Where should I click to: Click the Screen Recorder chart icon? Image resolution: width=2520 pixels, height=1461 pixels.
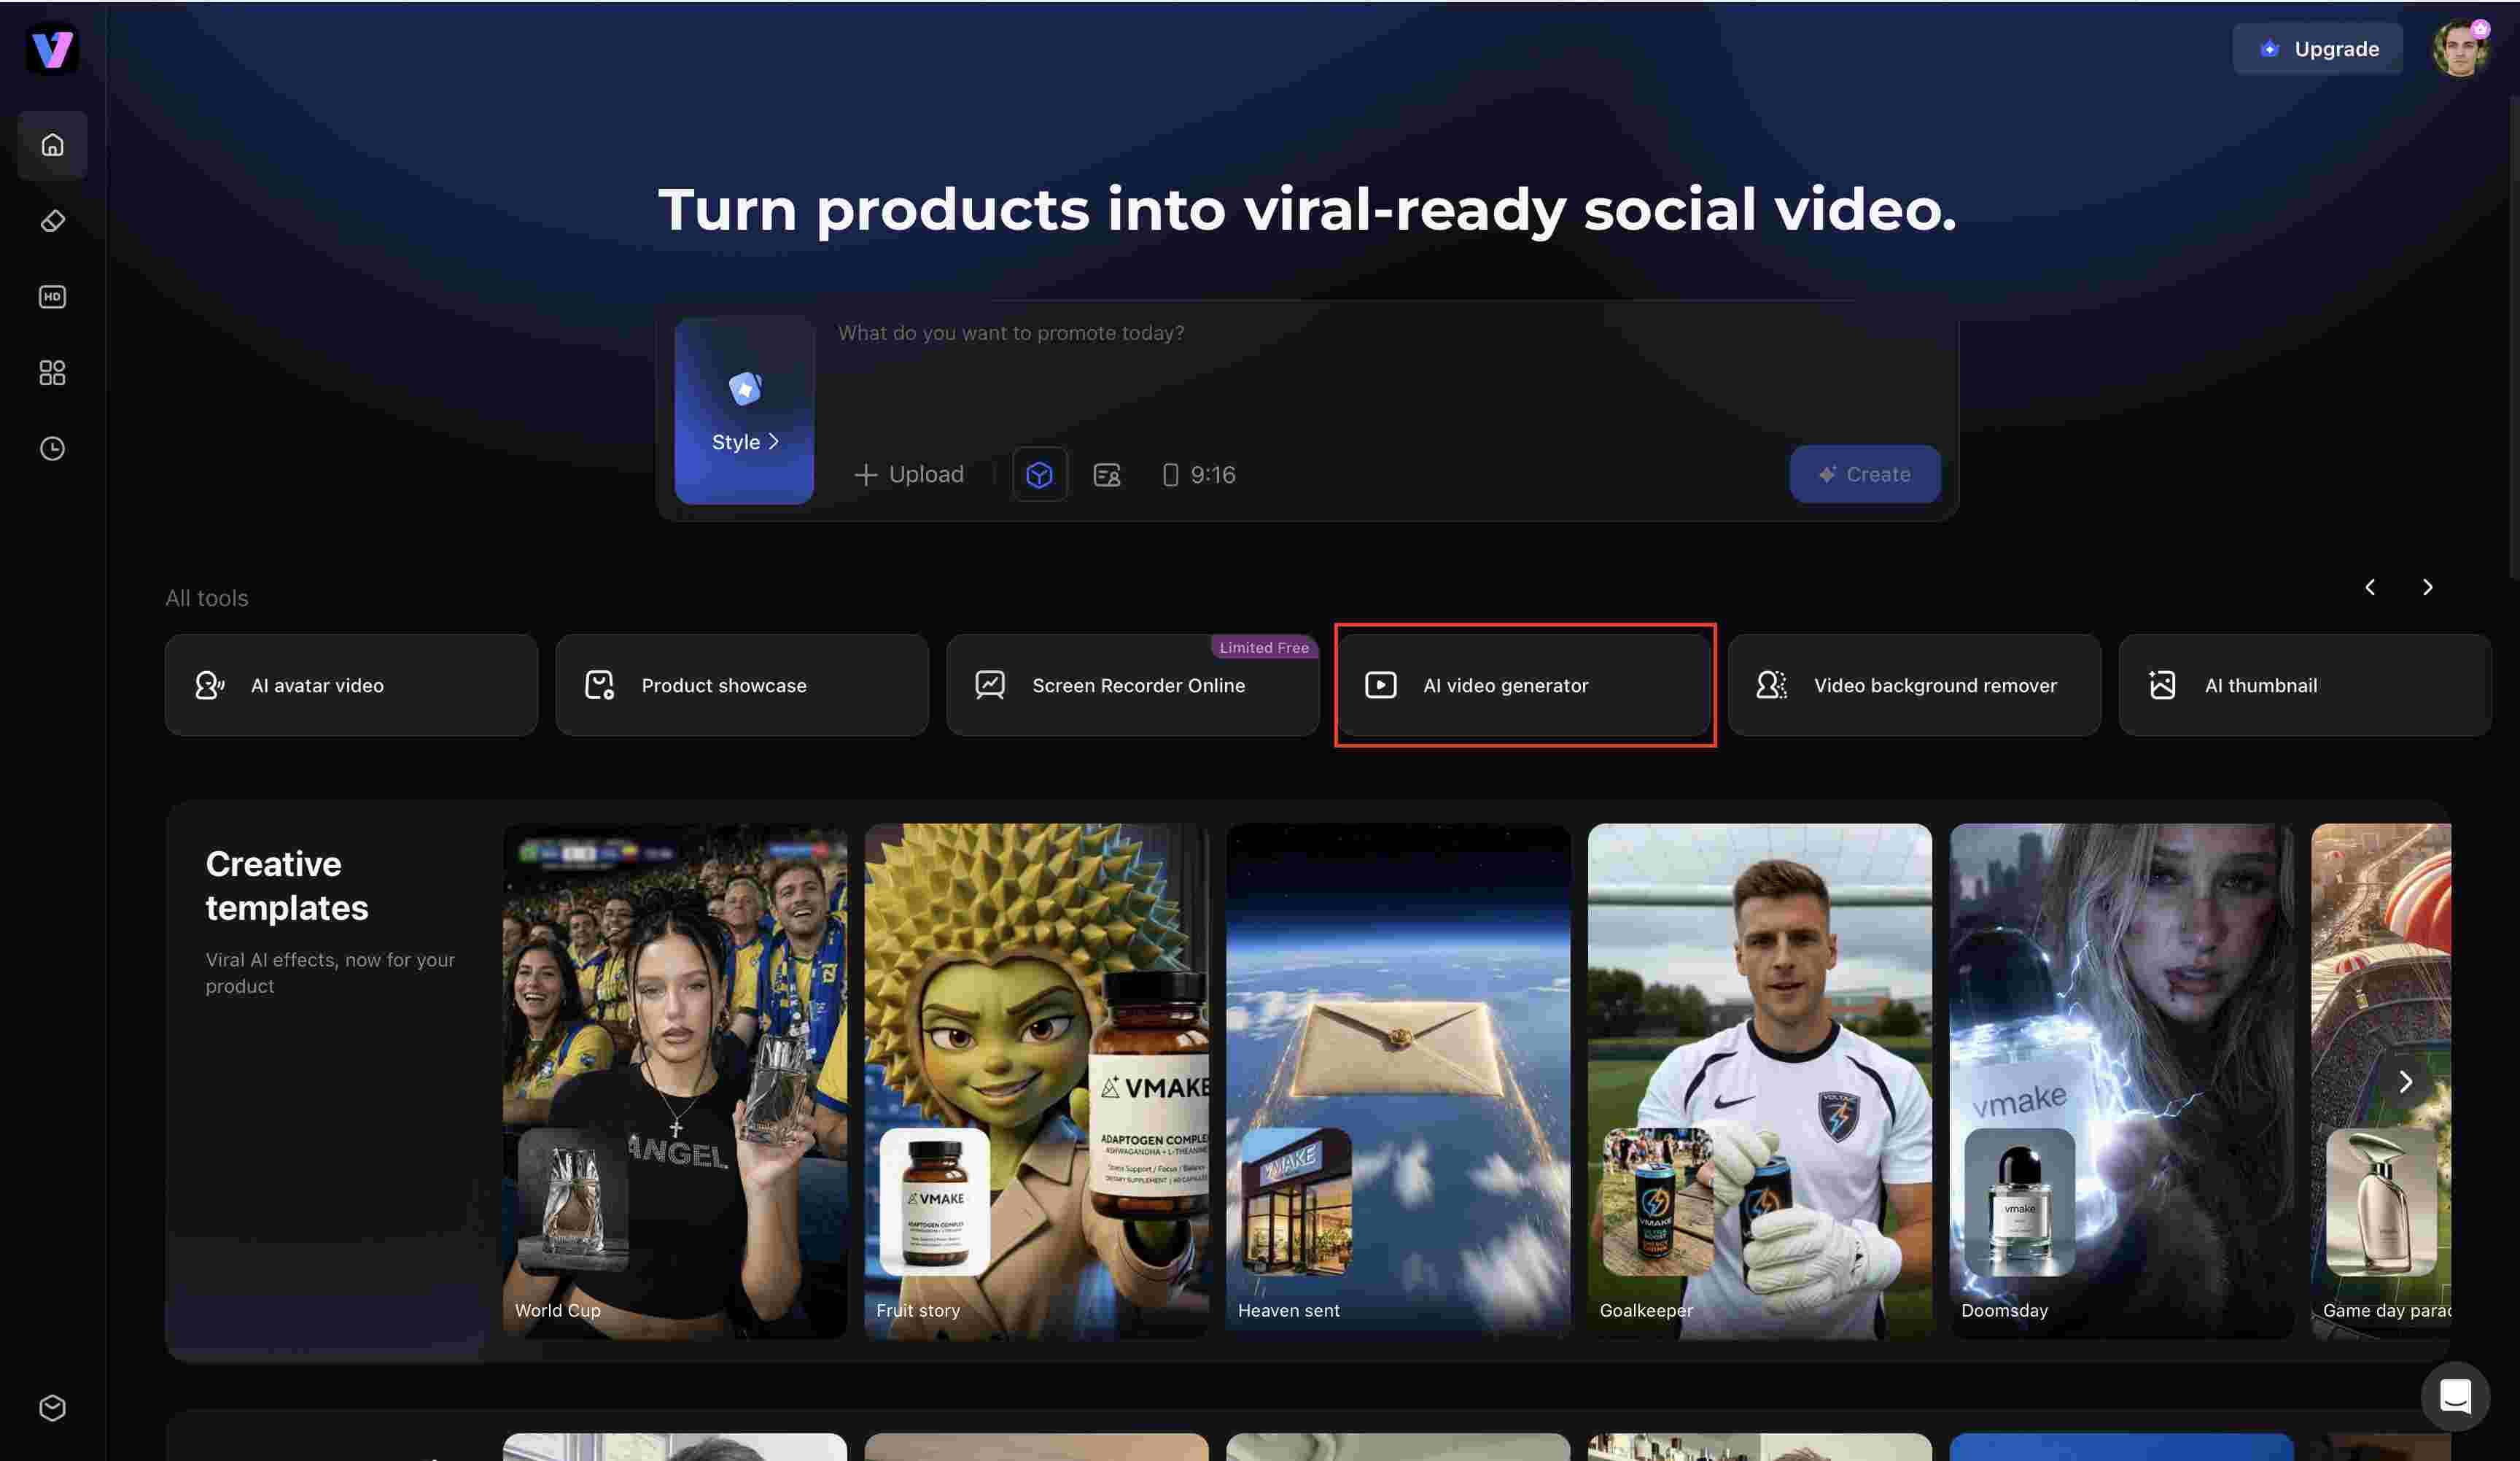pyautogui.click(x=990, y=685)
